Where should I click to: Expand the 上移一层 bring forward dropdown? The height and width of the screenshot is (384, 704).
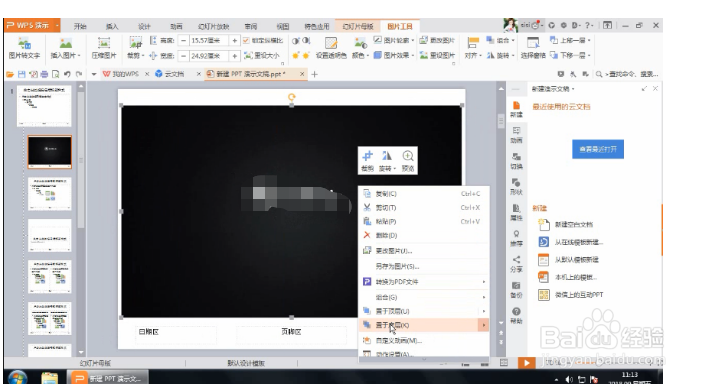(589, 40)
